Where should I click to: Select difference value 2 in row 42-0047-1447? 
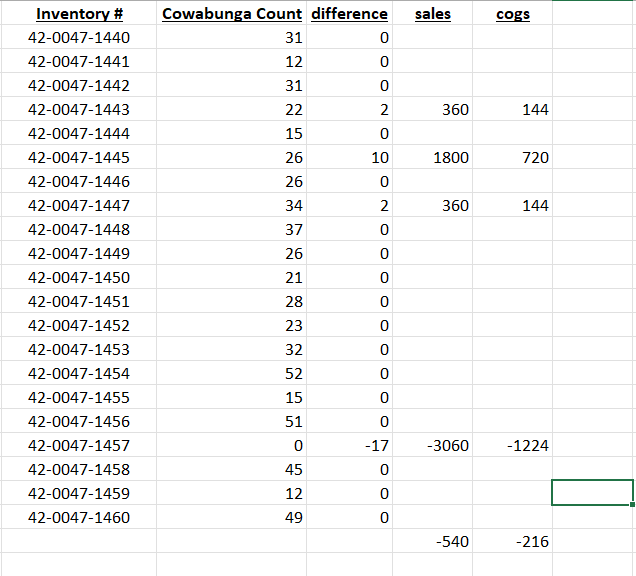pyautogui.click(x=349, y=205)
